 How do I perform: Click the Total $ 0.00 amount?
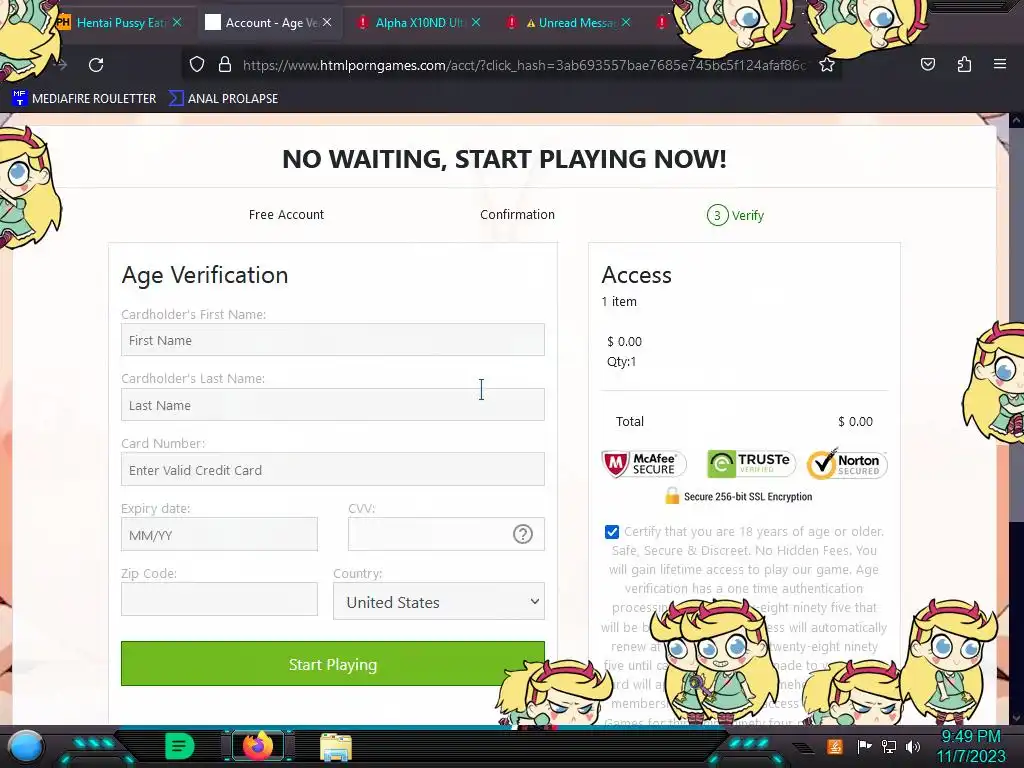pos(856,422)
